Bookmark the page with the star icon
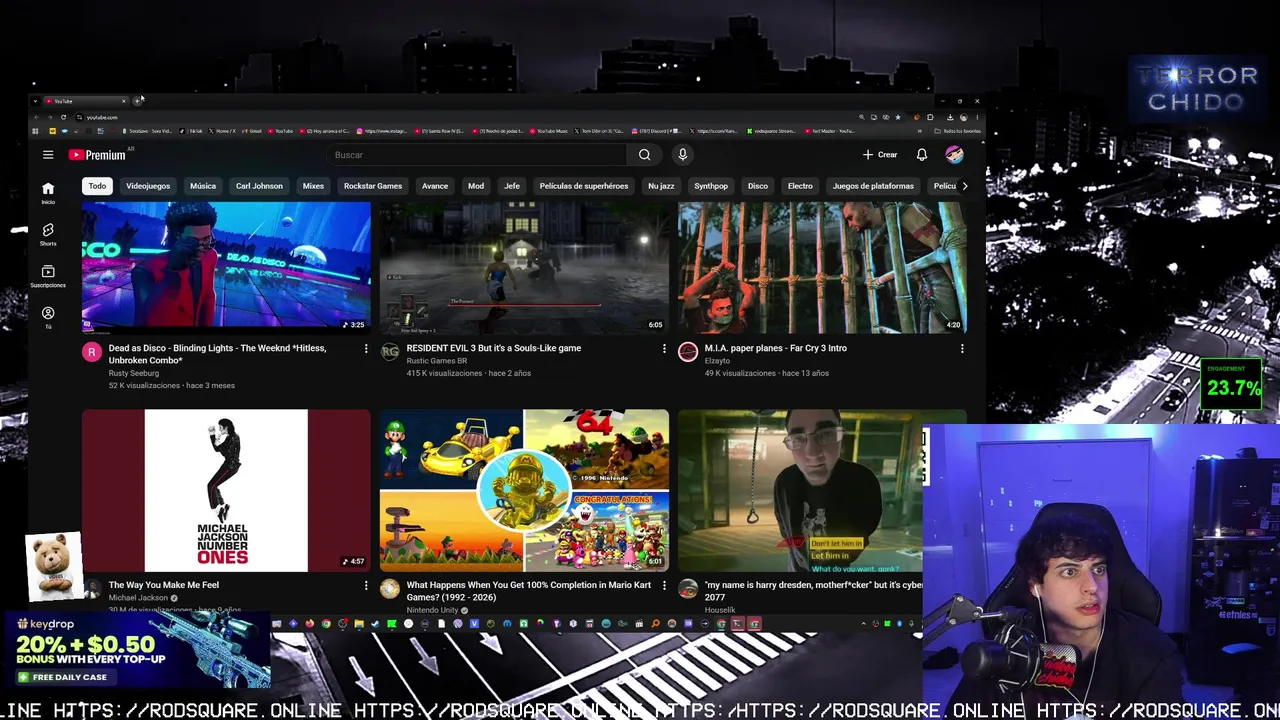Viewport: 1280px width, 720px height. click(898, 117)
